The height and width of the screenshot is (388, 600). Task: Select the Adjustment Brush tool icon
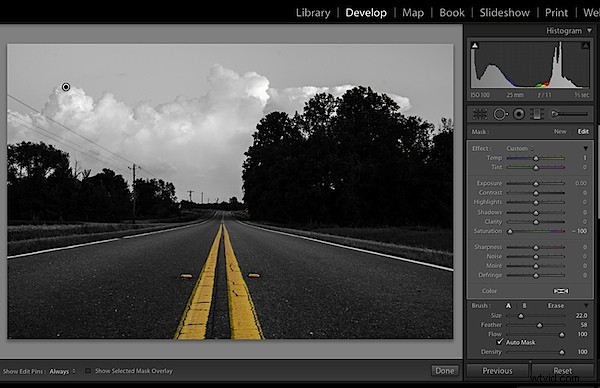click(569, 114)
